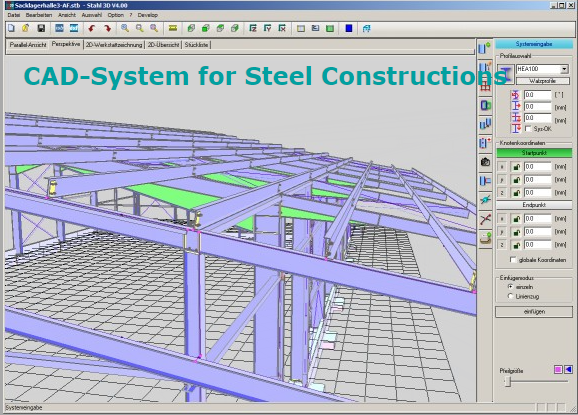Select the profile tool with red dot
Viewport: 578px width, 415px height.
pos(485,143)
